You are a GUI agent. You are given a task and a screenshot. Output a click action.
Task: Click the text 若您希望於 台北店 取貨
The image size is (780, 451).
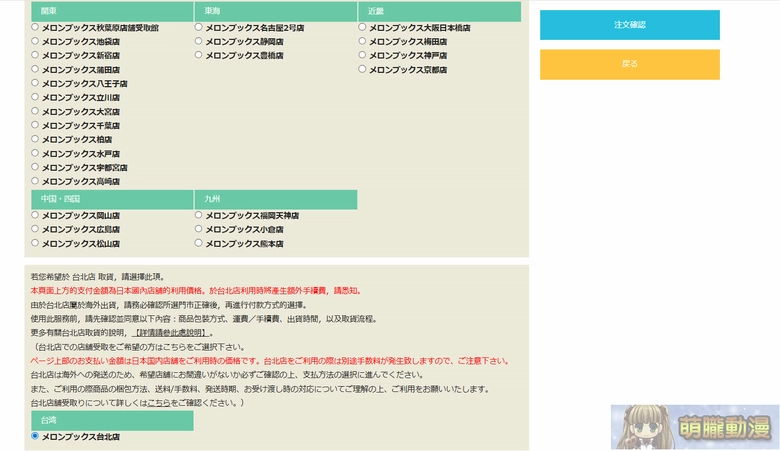point(72,277)
